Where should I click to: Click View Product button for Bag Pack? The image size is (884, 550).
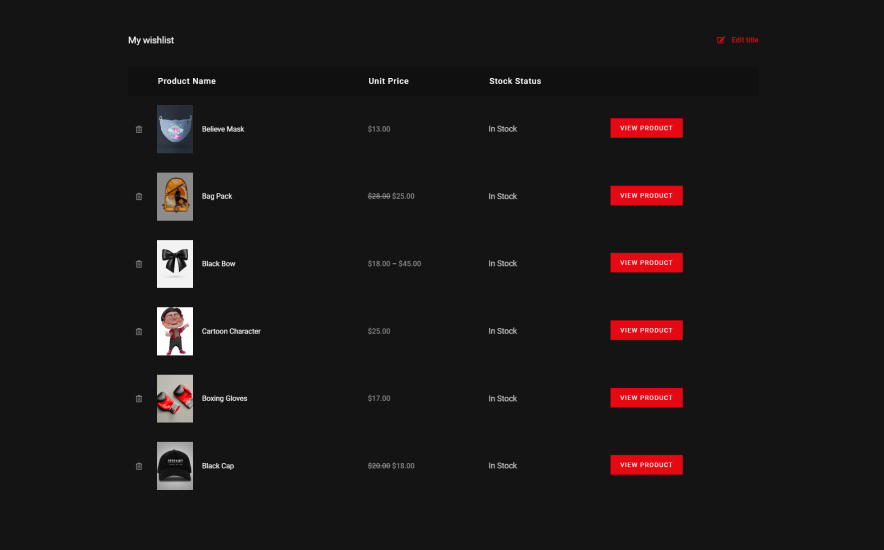(646, 196)
